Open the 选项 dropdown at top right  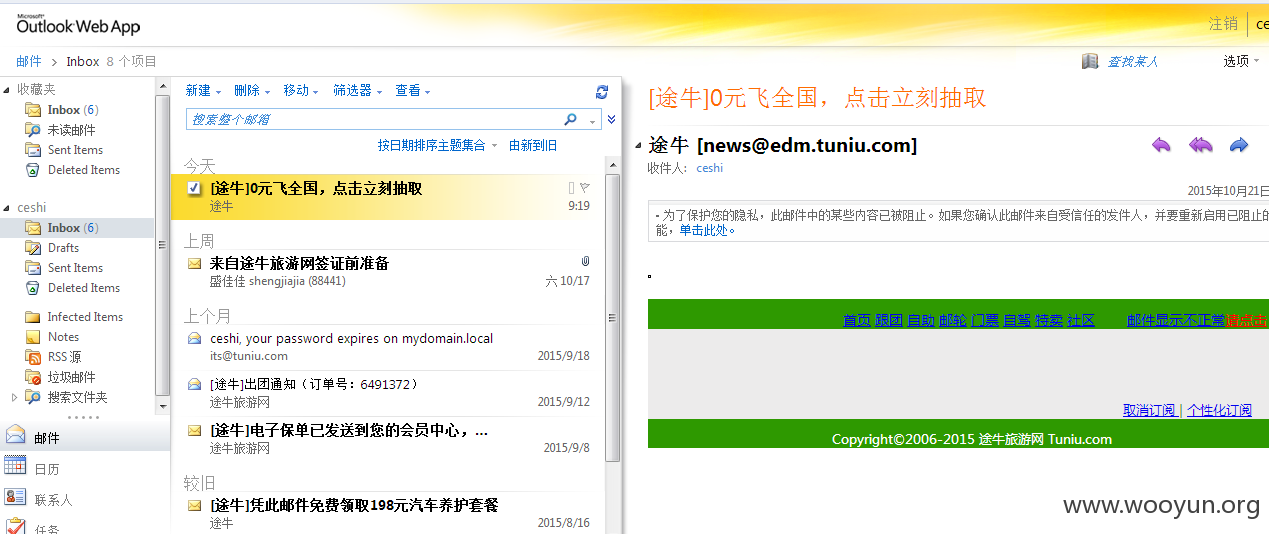(1242, 61)
